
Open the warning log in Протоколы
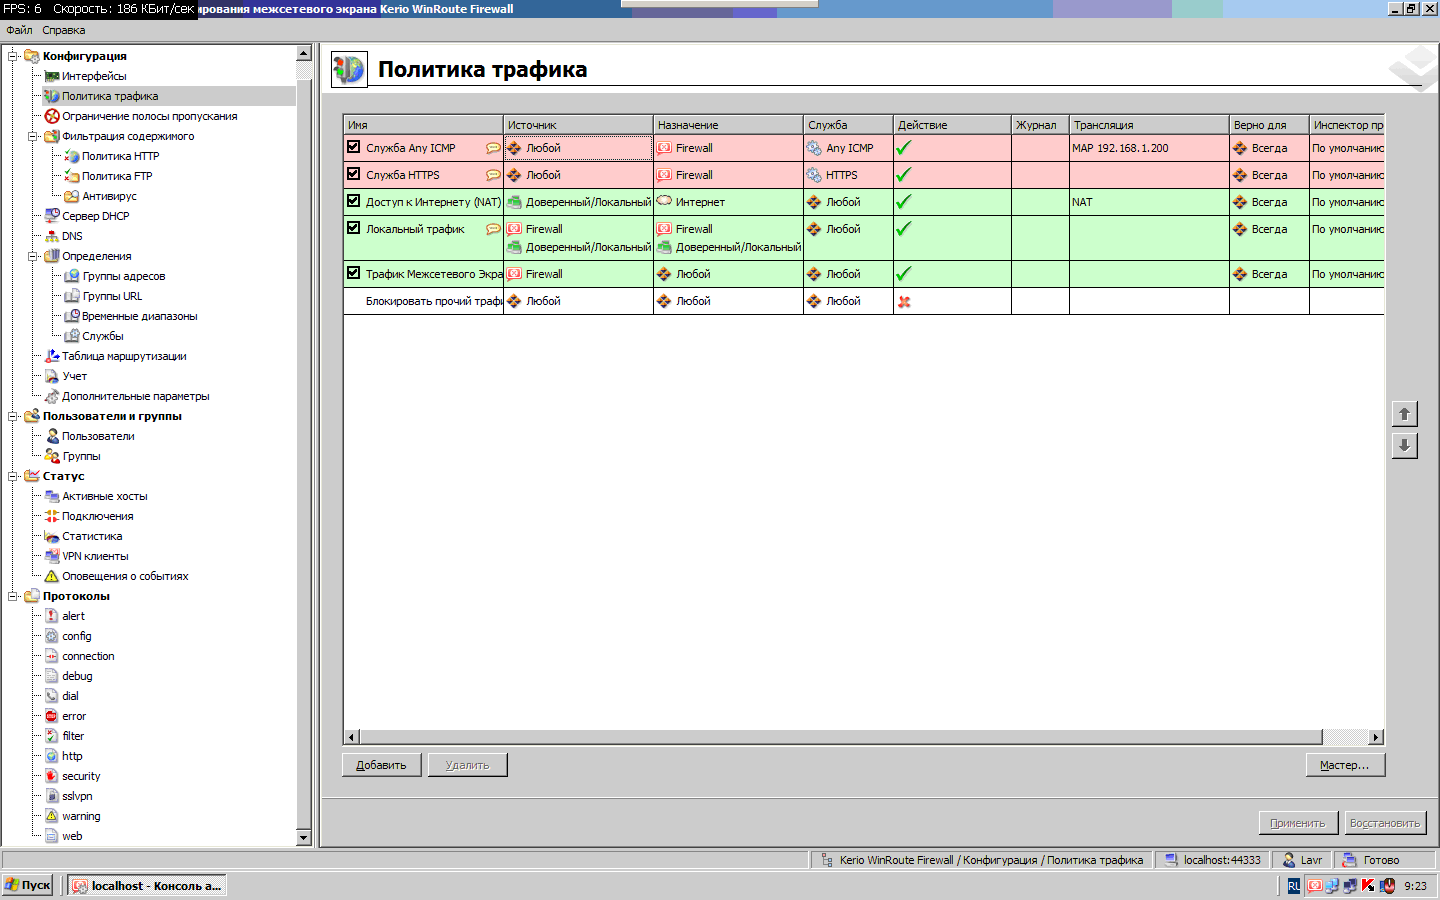click(81, 816)
